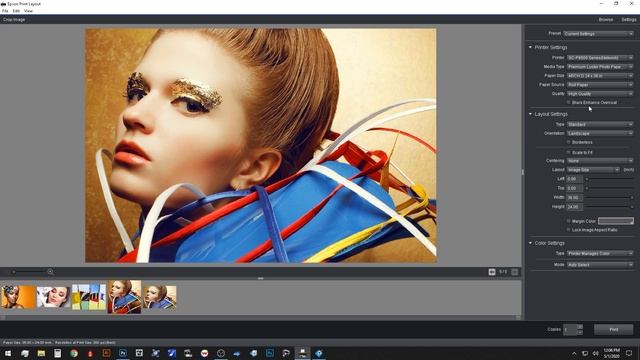The image size is (640, 360).
Task: Click the layout view icon right of page counter
Action: click(x=515, y=272)
